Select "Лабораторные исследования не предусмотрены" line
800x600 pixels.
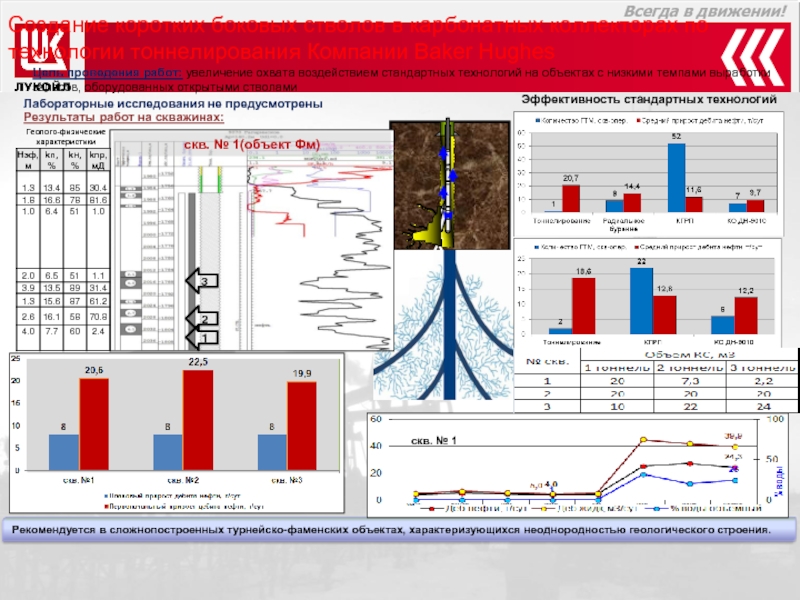(173, 104)
